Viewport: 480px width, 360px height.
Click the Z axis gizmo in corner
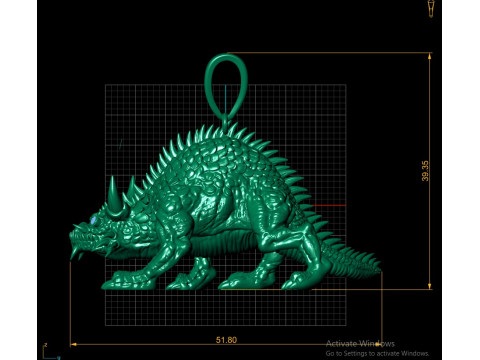(51, 352)
